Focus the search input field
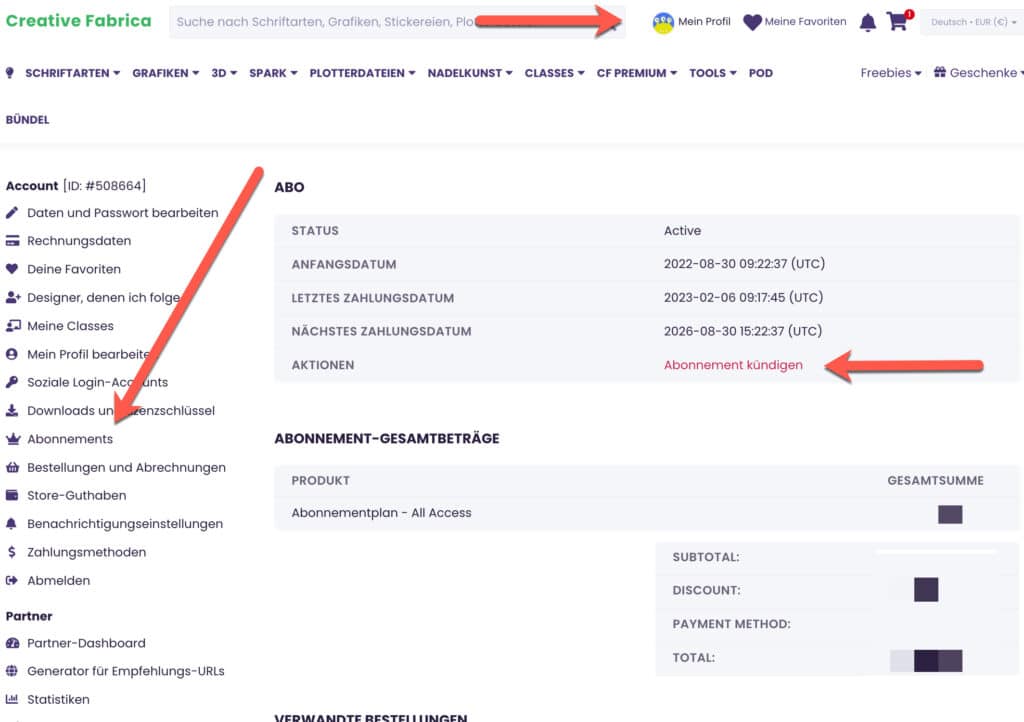This screenshot has width=1024, height=722. 397,22
